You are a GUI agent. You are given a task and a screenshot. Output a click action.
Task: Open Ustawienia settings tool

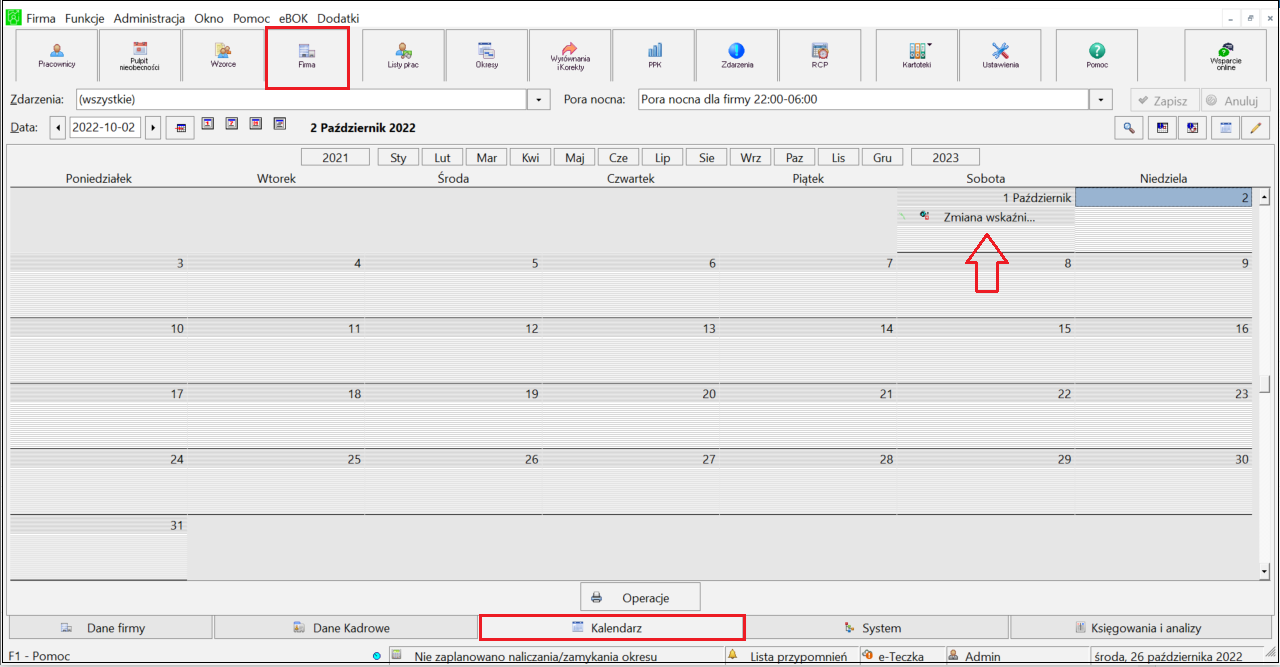(1000, 56)
